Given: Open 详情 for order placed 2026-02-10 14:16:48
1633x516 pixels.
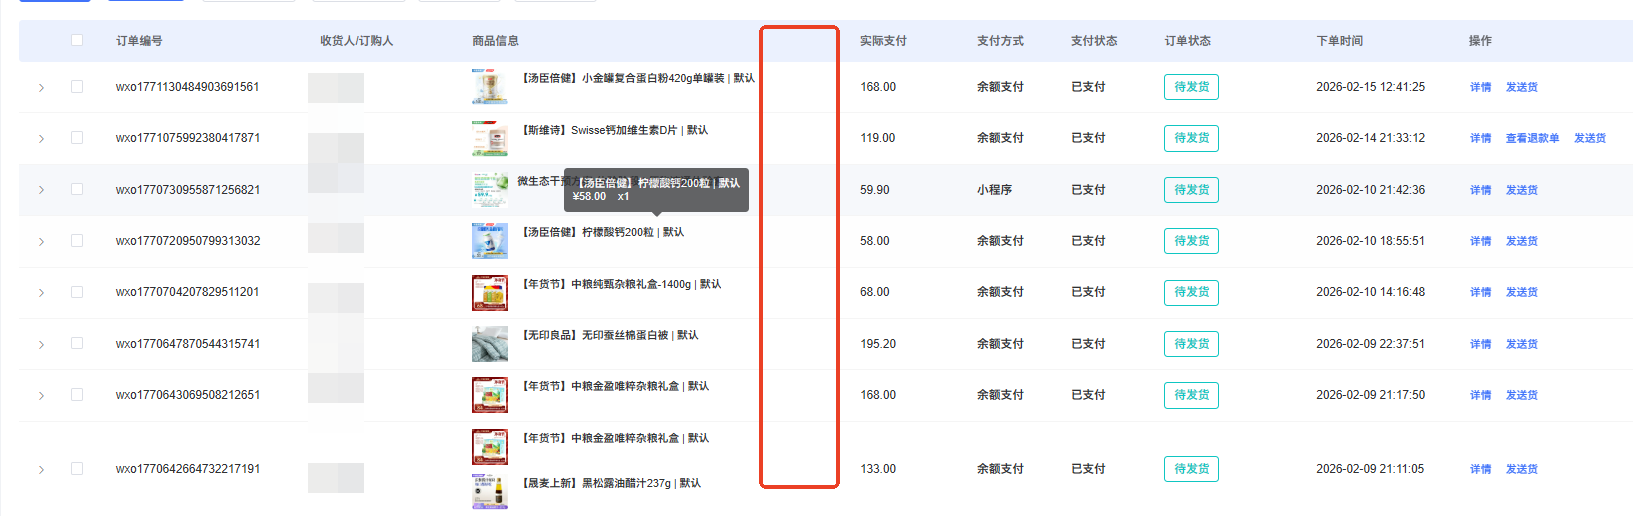Looking at the screenshot, I should (x=1480, y=293).
